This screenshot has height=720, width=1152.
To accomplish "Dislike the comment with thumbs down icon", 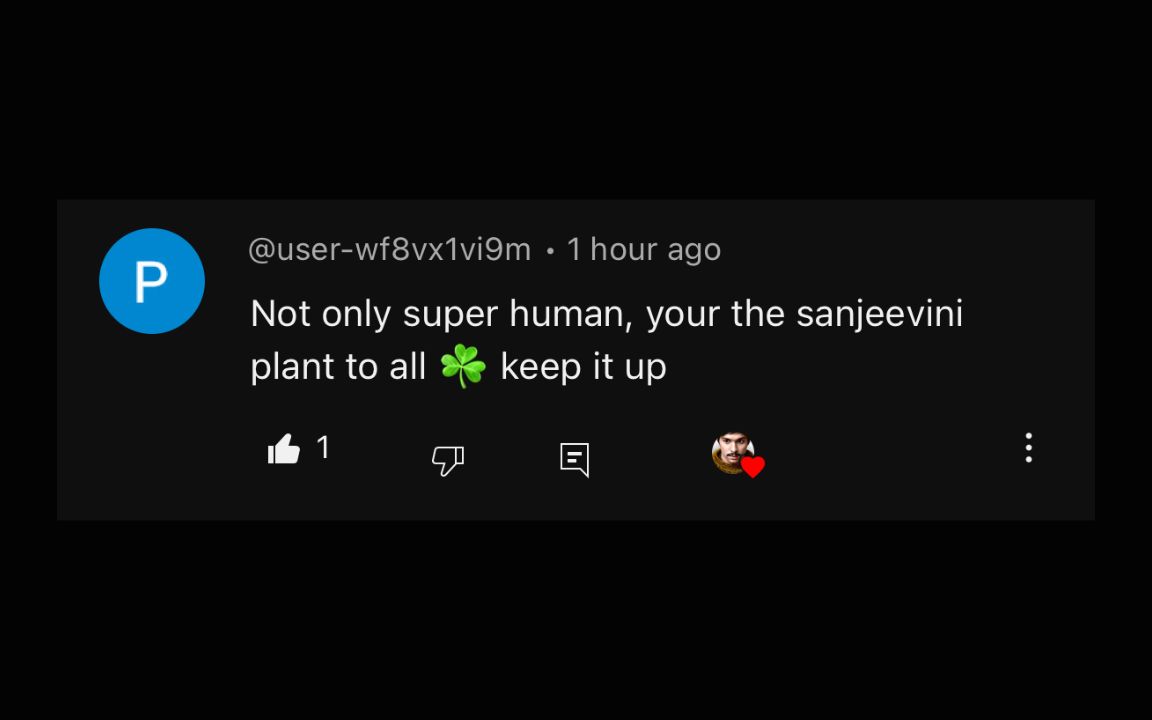I will coord(447,461).
